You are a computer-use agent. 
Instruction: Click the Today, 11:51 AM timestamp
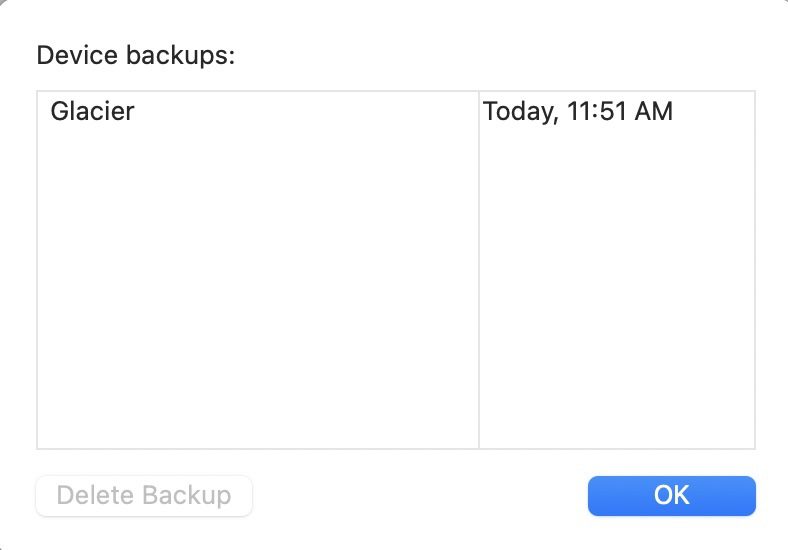(578, 111)
